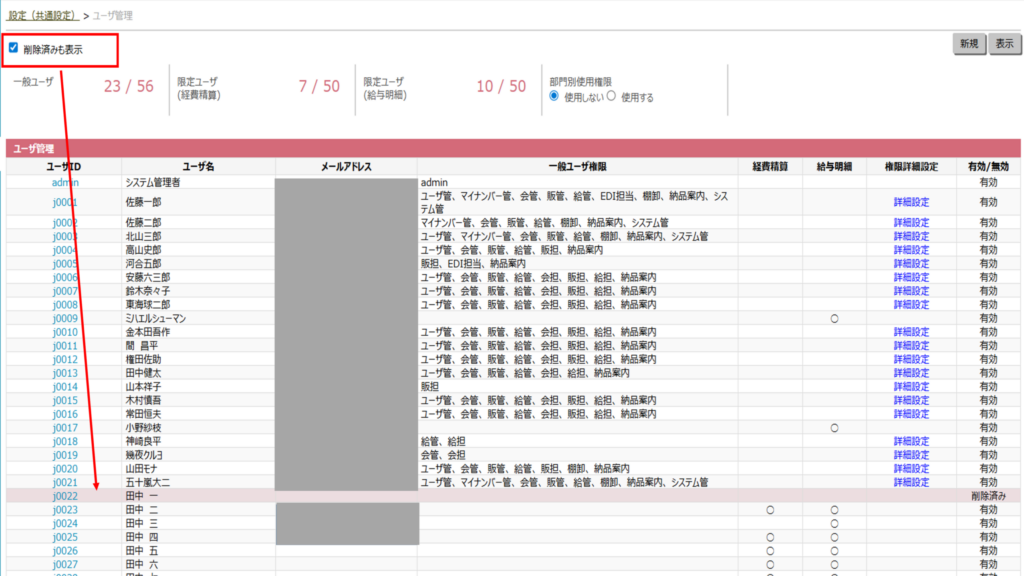This screenshot has width=1024, height=576.
Task: Click the 新規 button
Action: [968, 44]
